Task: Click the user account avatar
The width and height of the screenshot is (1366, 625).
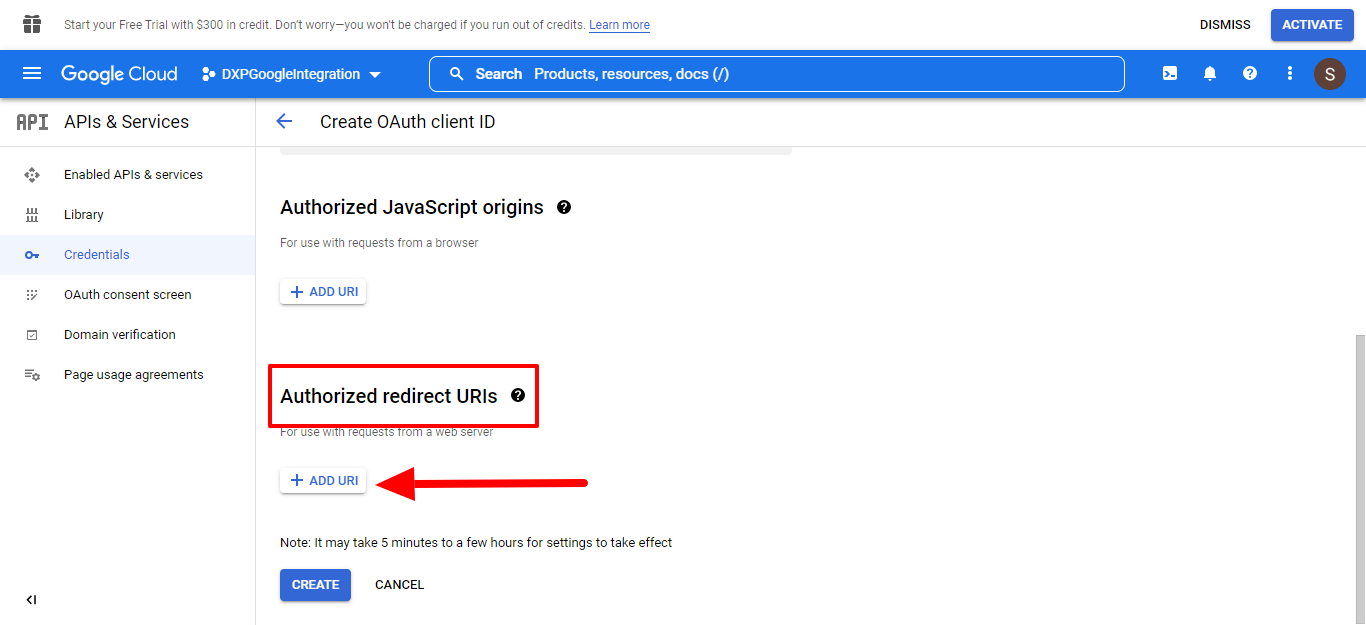Action: [x=1329, y=74]
